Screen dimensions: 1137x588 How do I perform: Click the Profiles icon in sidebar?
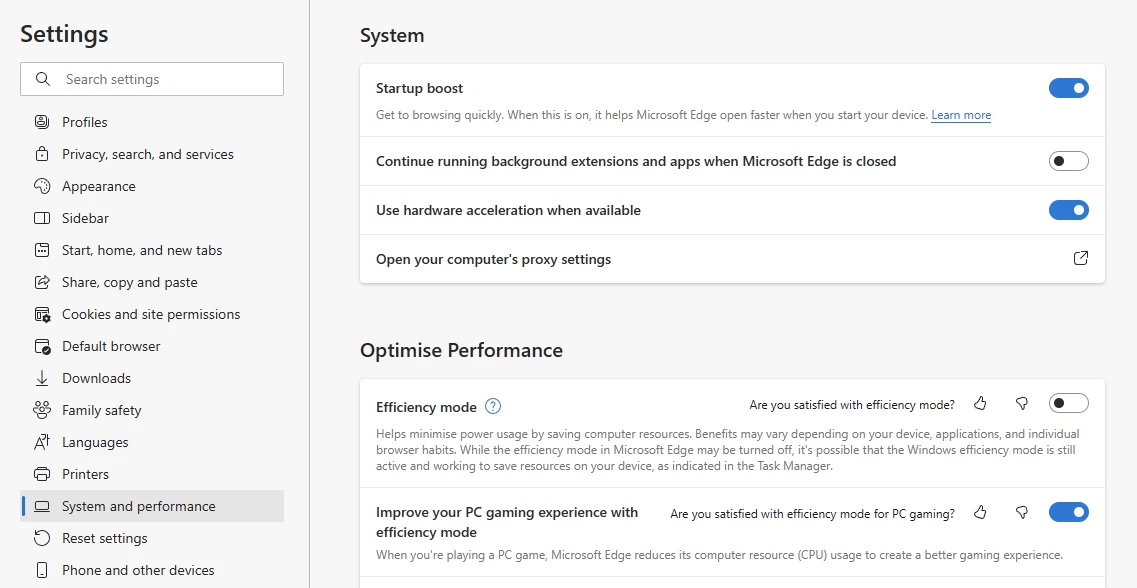coord(42,122)
